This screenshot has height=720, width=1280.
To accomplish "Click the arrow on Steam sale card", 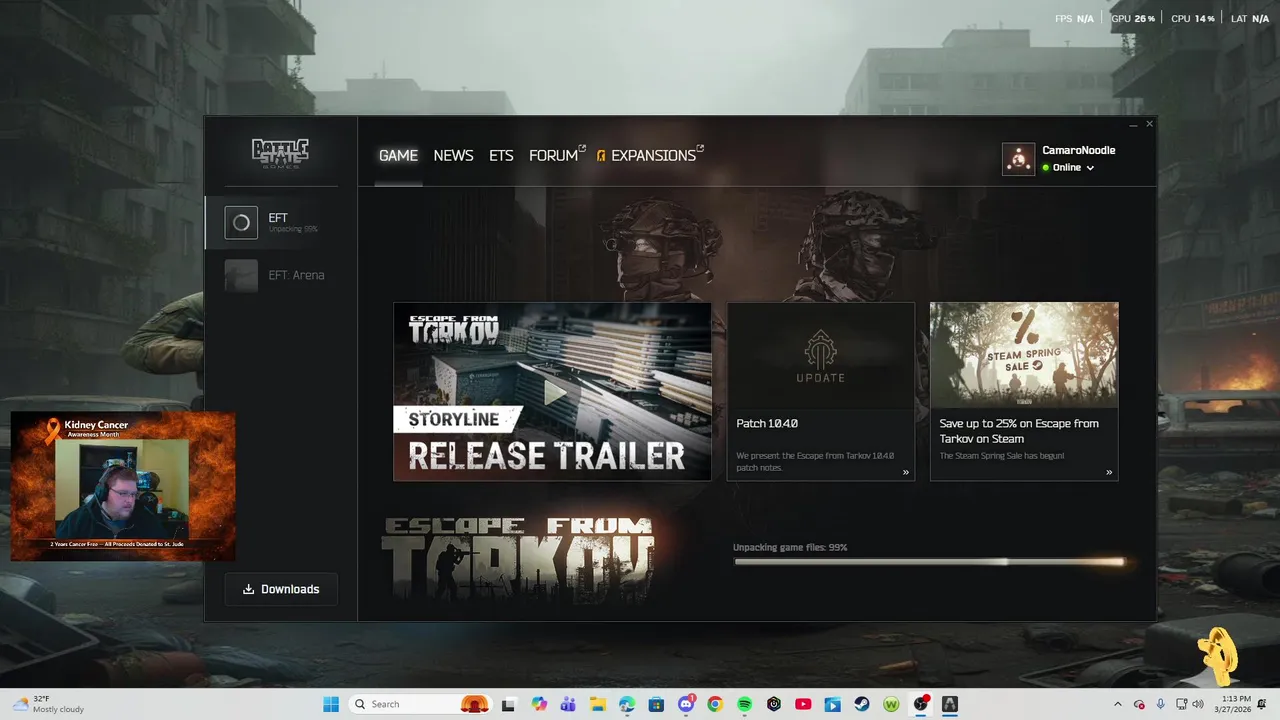I will click(x=1109, y=472).
